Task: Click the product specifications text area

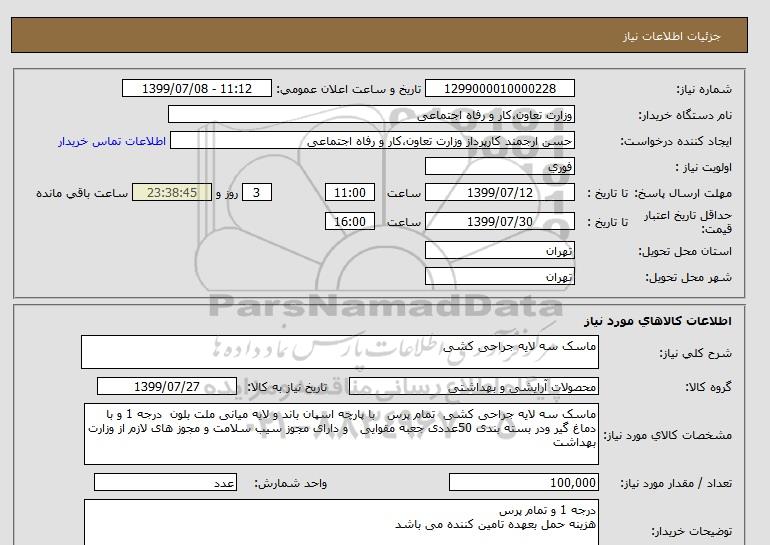Action: point(341,434)
